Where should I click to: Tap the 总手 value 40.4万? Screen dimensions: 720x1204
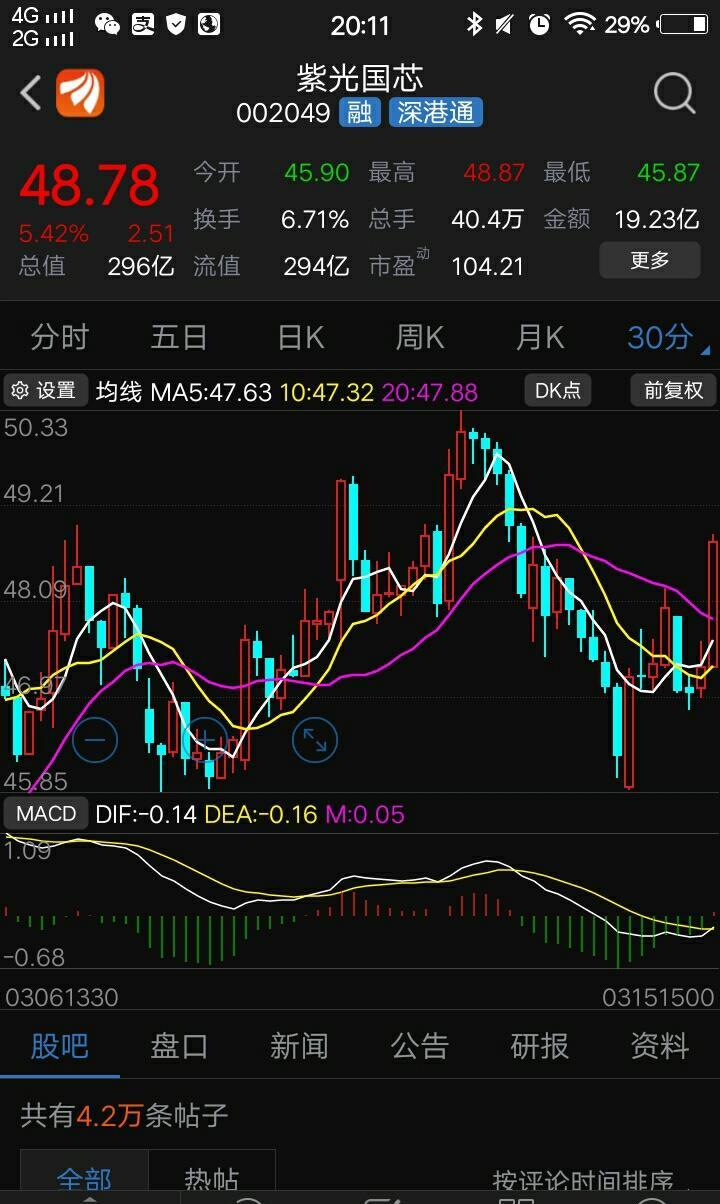[x=487, y=219]
